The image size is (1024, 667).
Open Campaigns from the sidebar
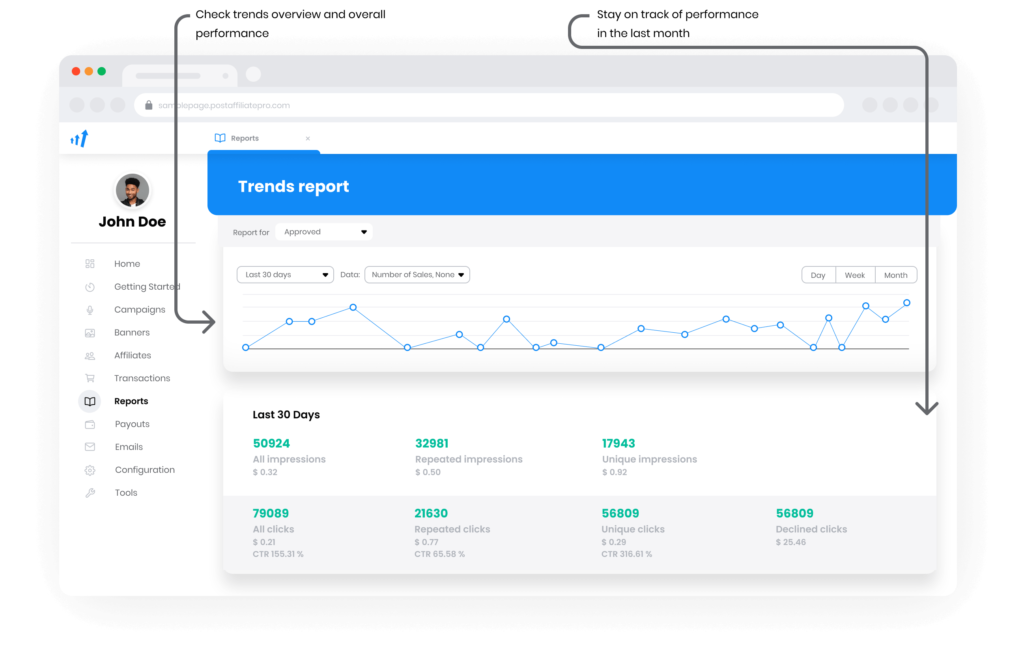[x=90, y=309]
